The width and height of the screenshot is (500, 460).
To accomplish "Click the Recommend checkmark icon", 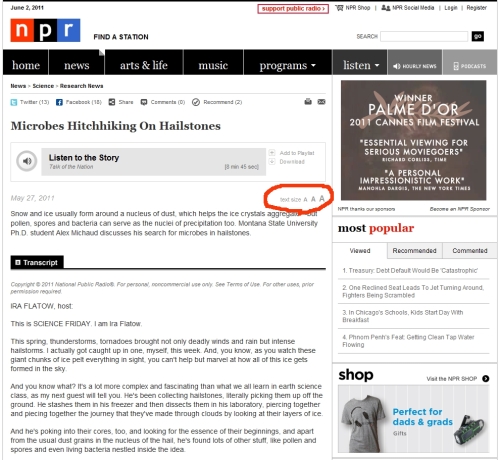I will 196,102.
